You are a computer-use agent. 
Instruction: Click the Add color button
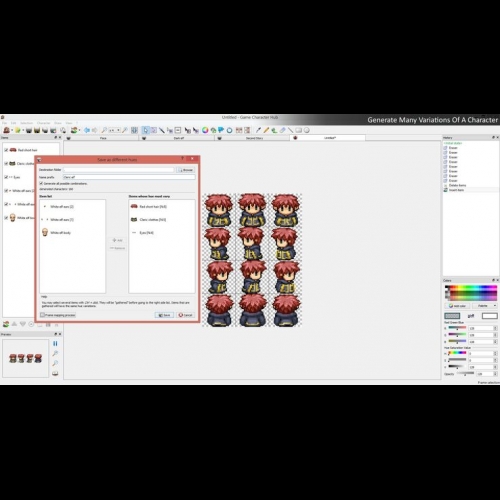click(x=458, y=306)
